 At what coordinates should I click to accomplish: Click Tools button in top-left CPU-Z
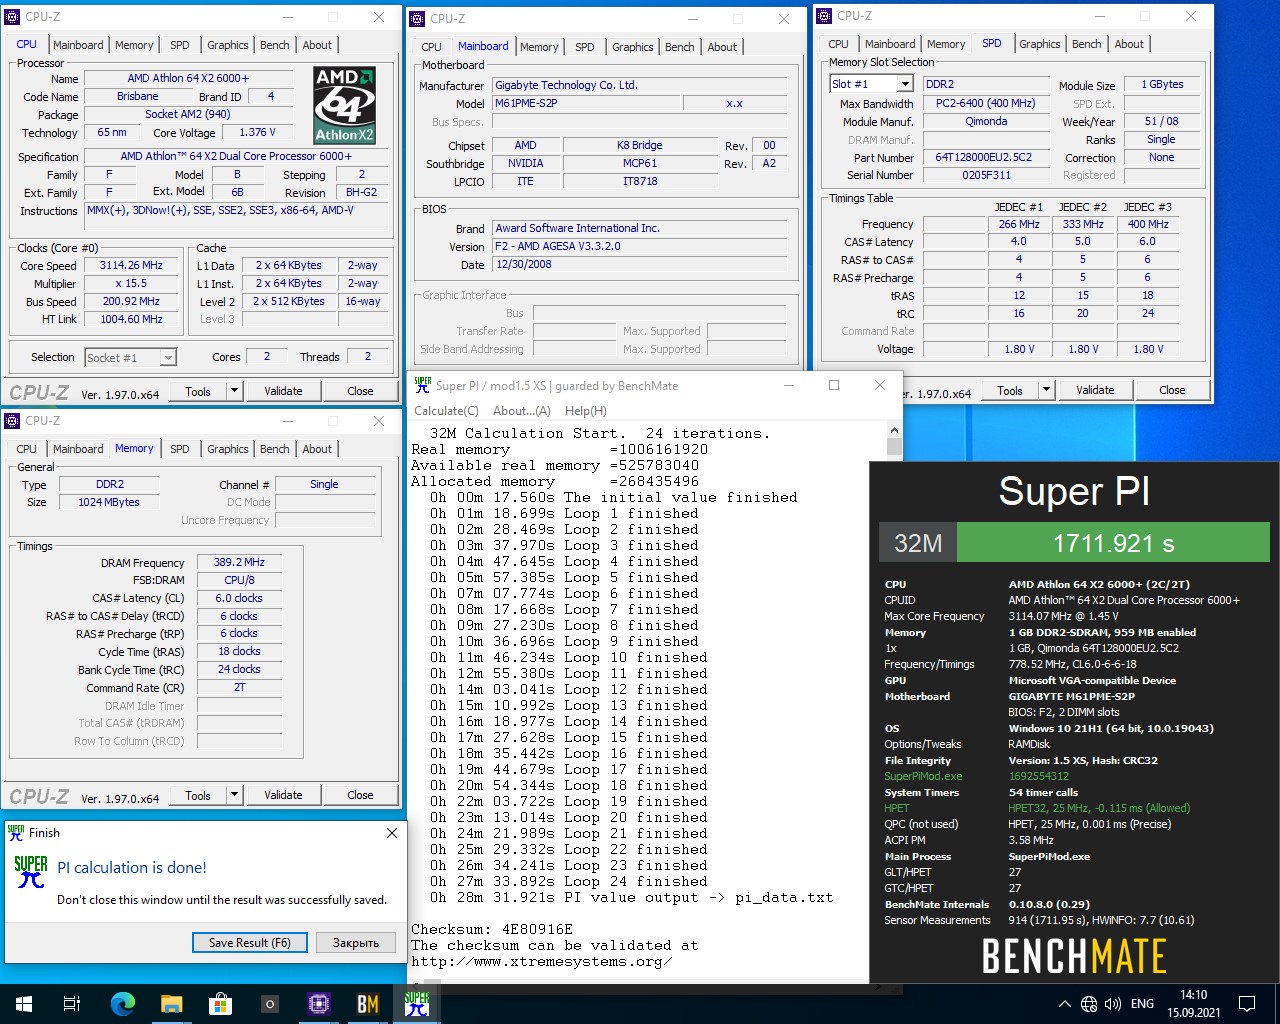click(x=198, y=391)
